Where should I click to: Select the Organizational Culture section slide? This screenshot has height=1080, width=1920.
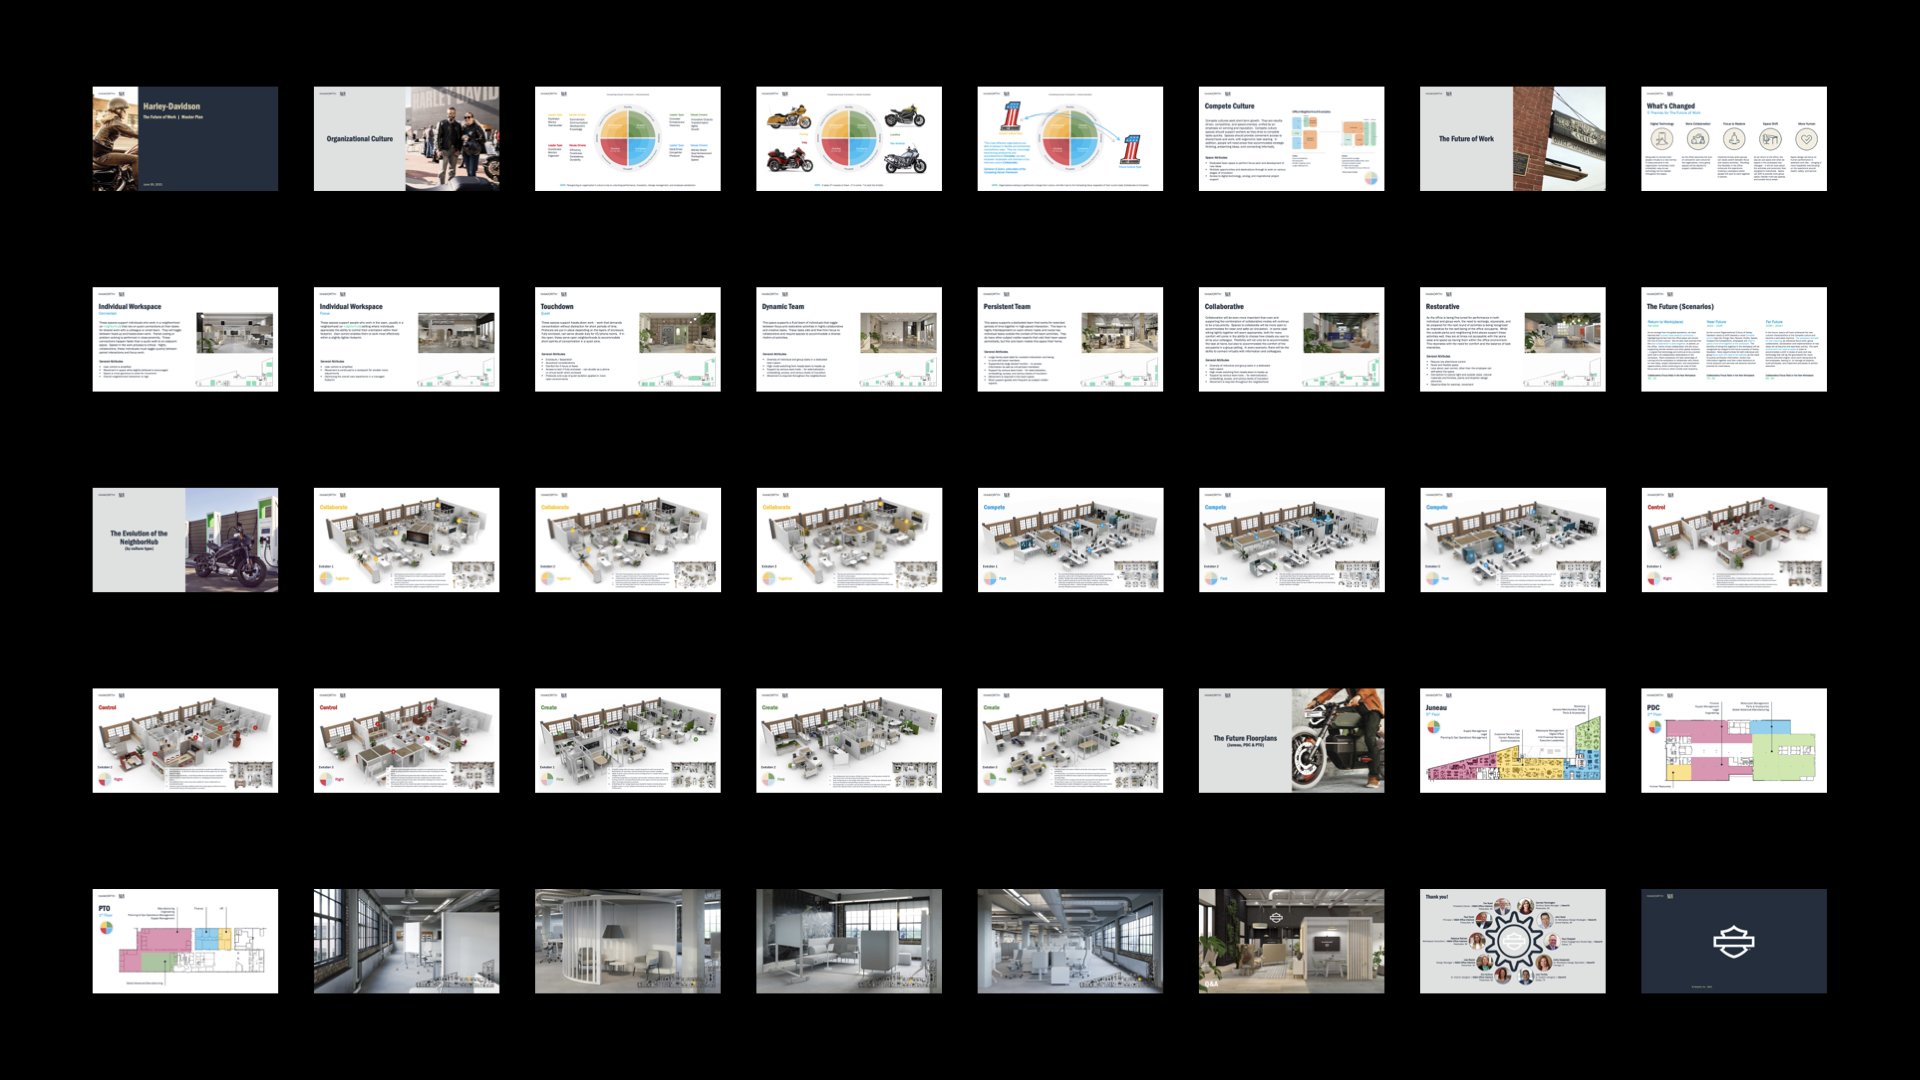[406, 139]
